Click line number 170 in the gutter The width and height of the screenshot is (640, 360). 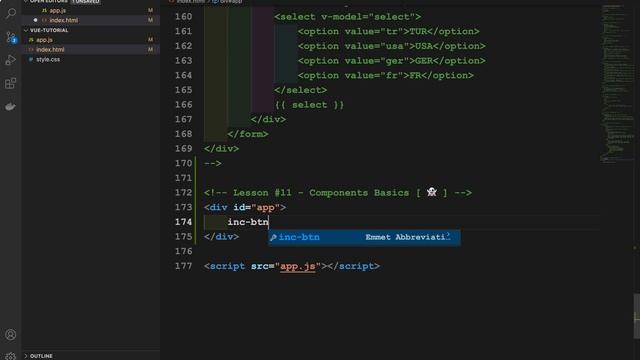pos(183,163)
